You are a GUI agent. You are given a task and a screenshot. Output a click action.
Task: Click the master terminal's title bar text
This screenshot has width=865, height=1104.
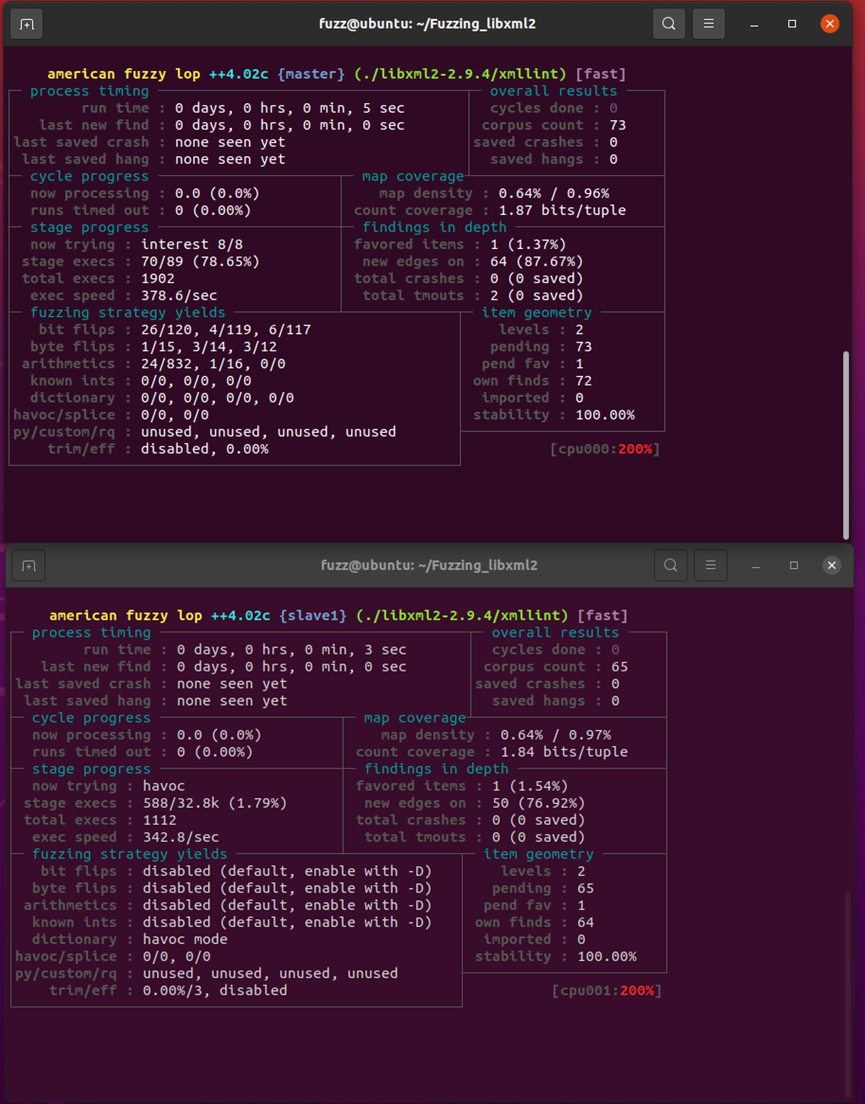[x=428, y=24]
